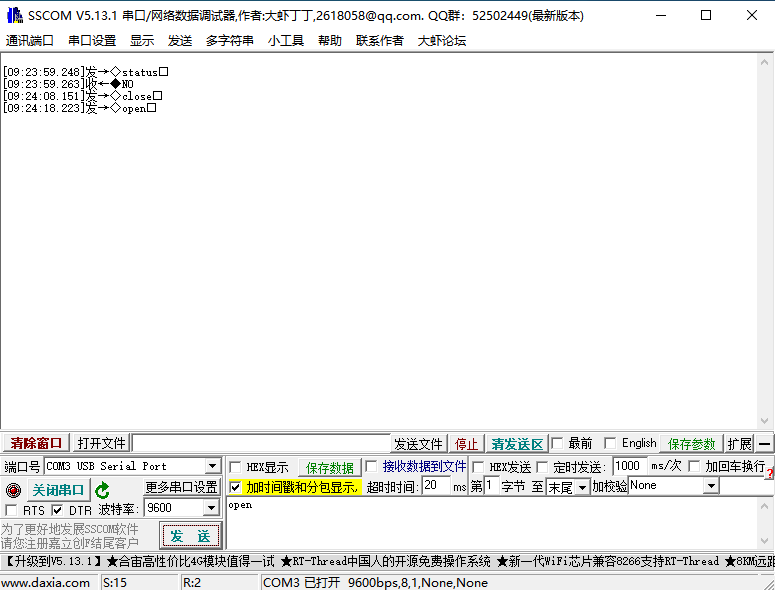Click the 1000 ms/次 interval field
Screen dimensions: 775x590
coord(630,466)
